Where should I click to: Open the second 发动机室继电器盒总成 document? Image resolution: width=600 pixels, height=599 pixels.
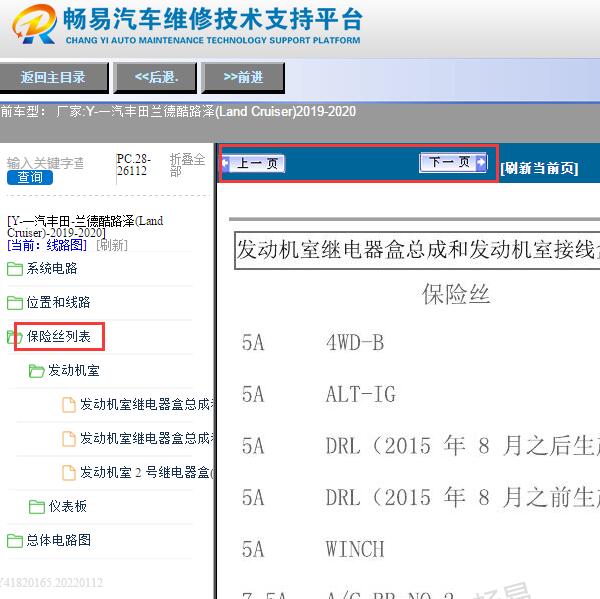147,438
